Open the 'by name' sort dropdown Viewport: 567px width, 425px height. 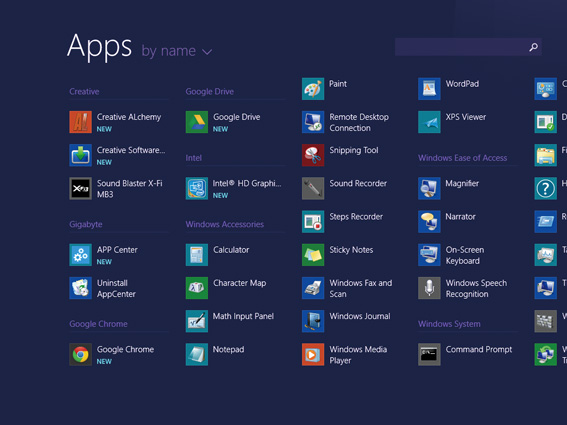(176, 51)
